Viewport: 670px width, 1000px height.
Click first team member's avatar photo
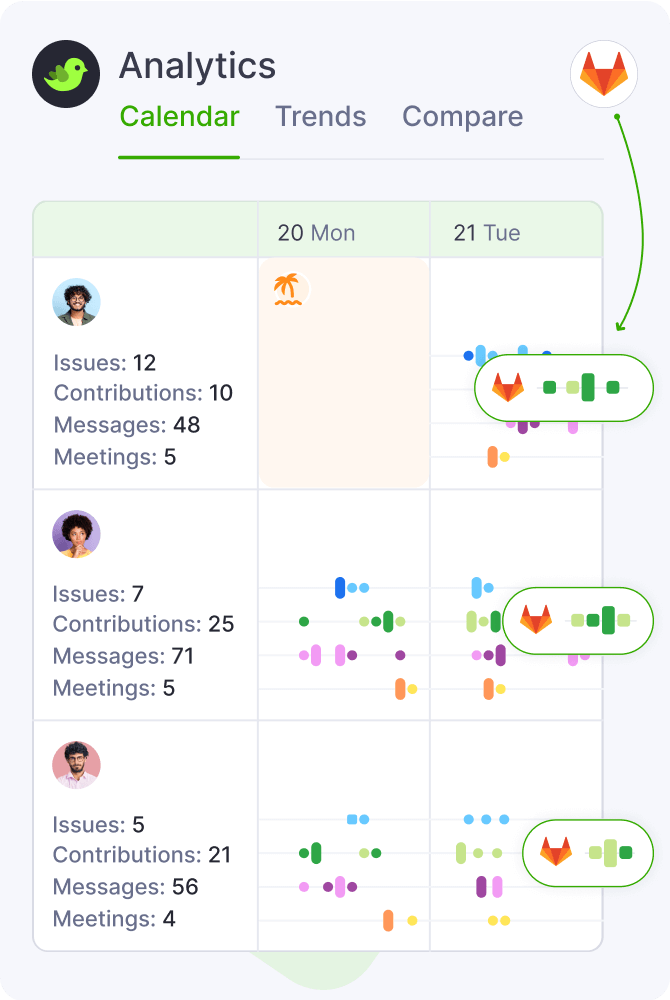pos(77,302)
